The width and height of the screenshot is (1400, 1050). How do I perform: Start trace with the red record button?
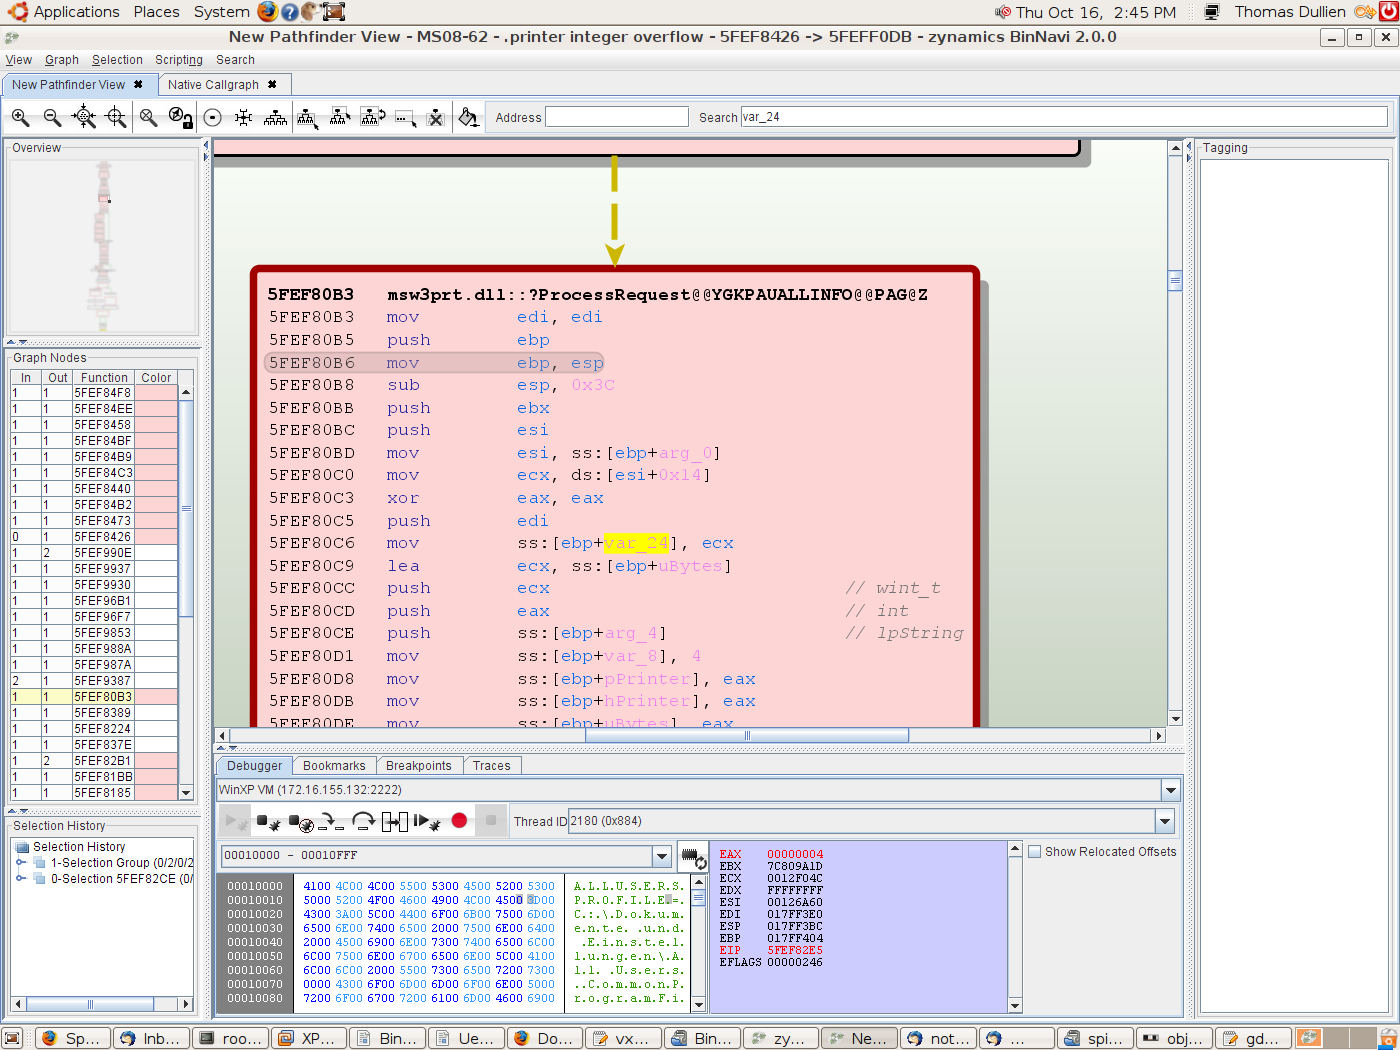tap(459, 821)
